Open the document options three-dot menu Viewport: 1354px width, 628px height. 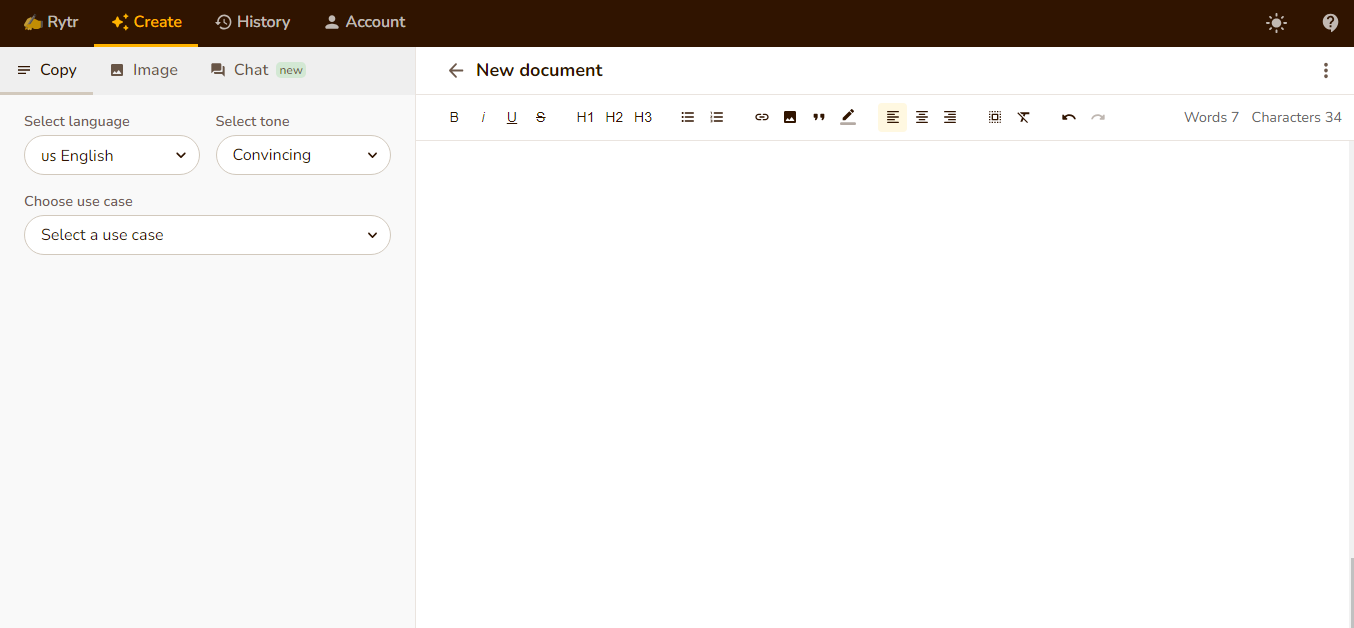tap(1326, 70)
